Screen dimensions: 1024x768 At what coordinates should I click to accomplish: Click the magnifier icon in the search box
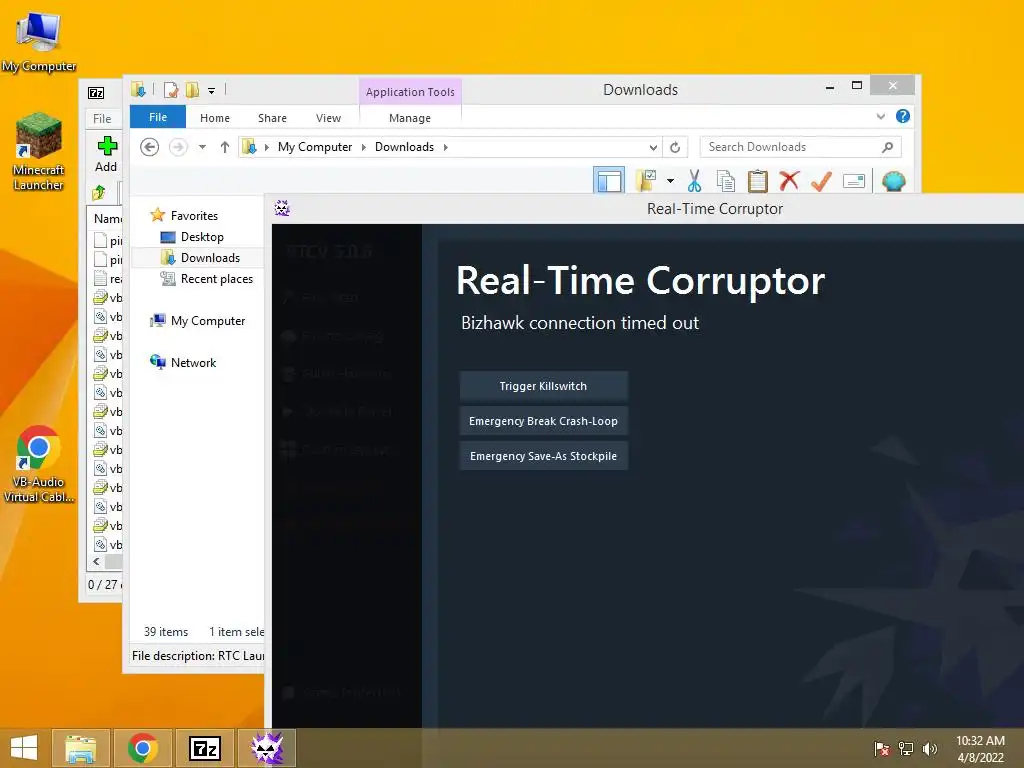coord(887,147)
